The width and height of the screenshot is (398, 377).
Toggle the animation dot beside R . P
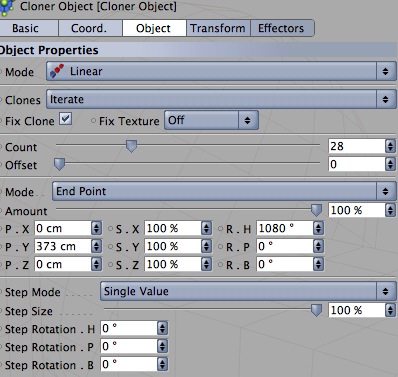(x=220, y=247)
